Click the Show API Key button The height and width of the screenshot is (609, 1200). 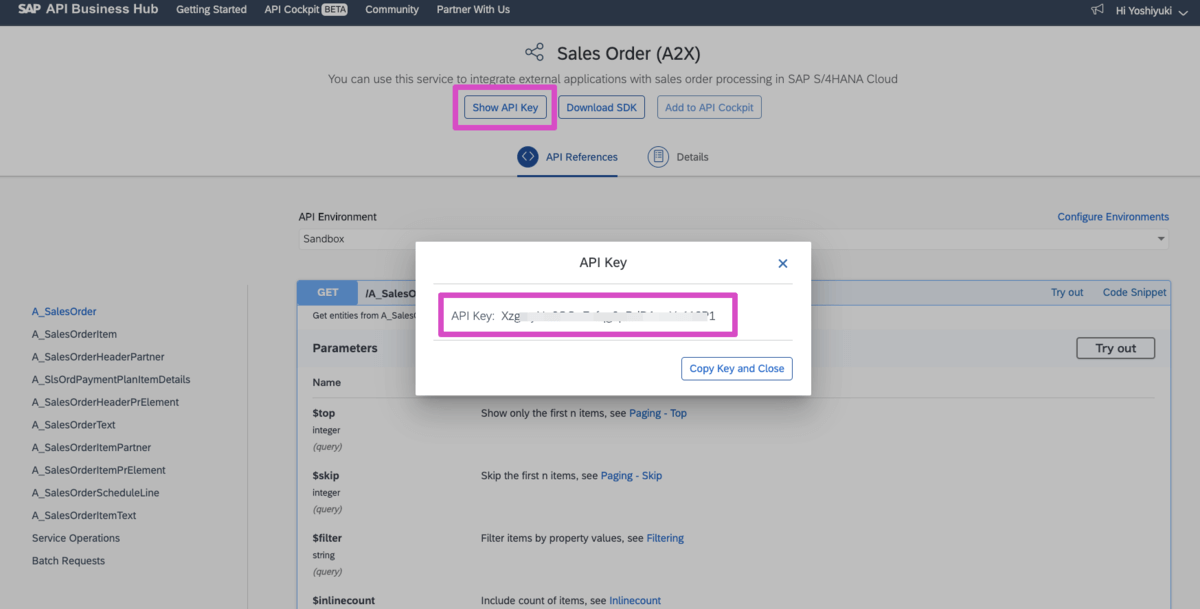[505, 108]
